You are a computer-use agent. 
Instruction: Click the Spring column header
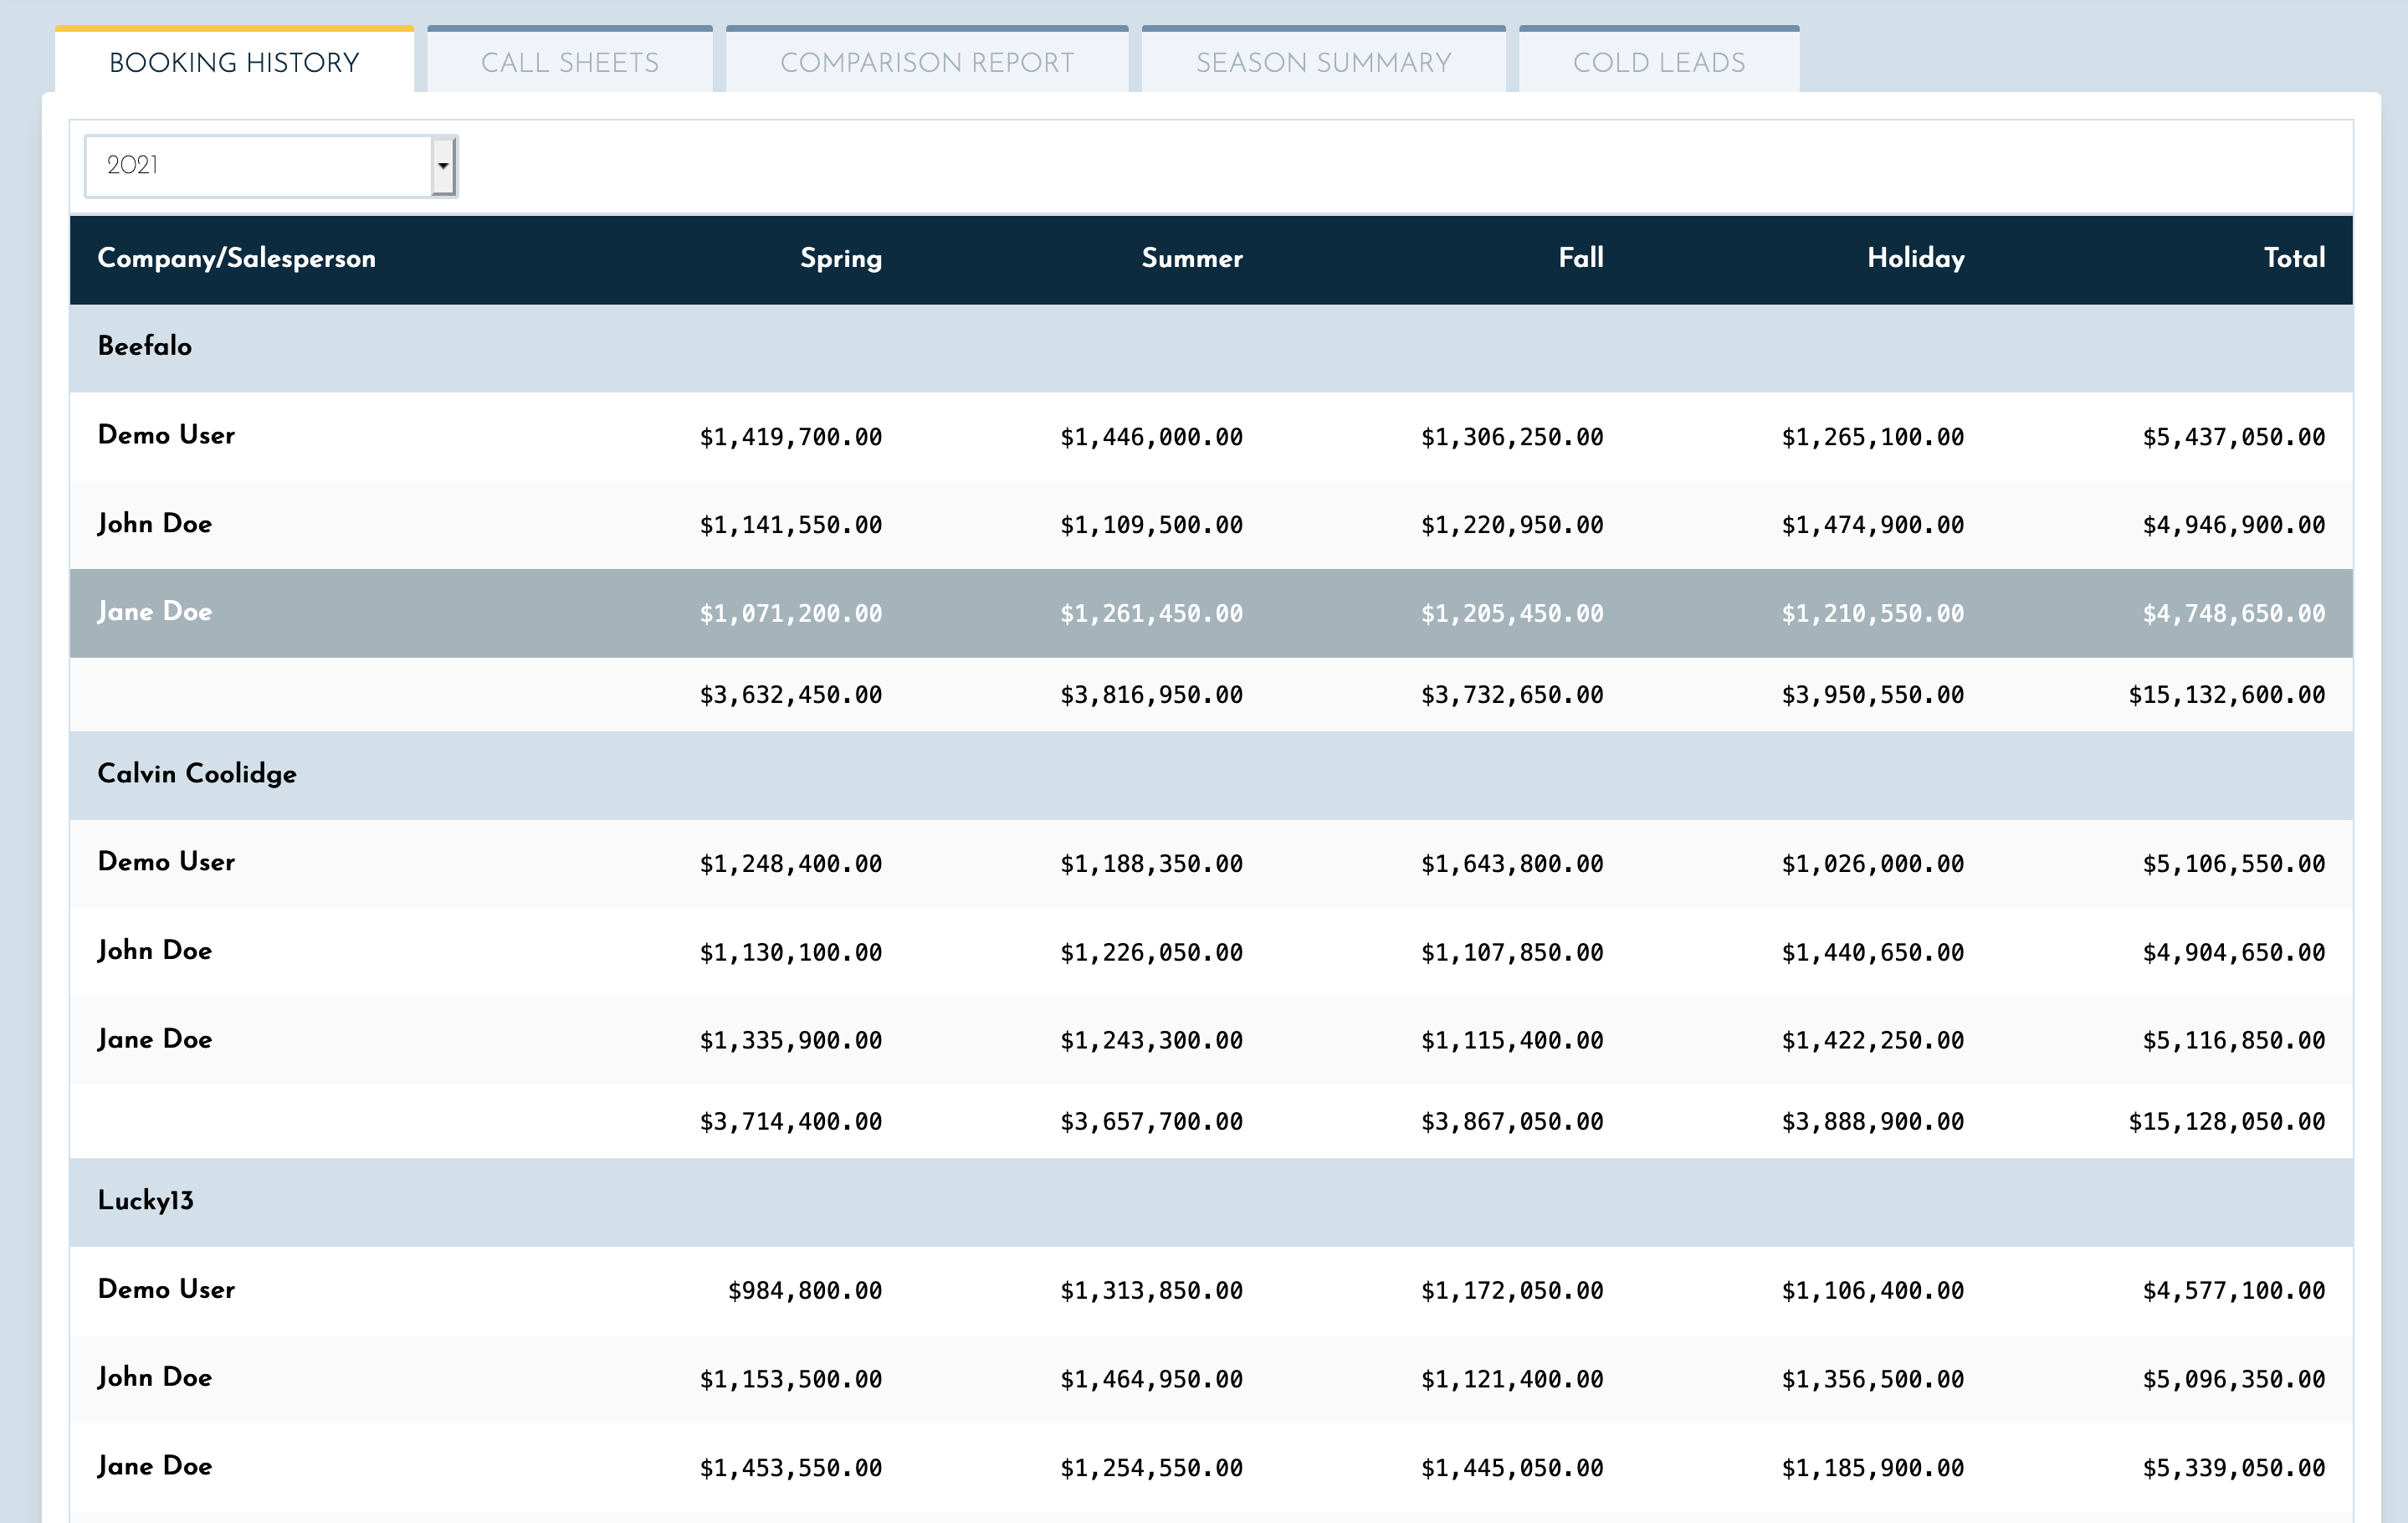(841, 258)
